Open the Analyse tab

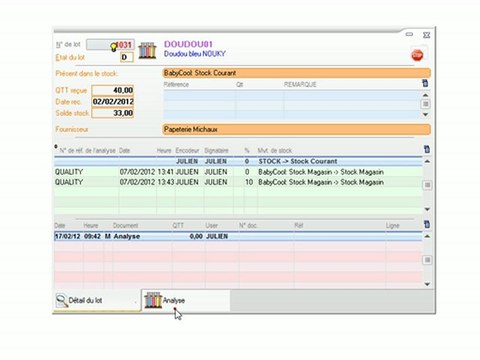point(186,300)
